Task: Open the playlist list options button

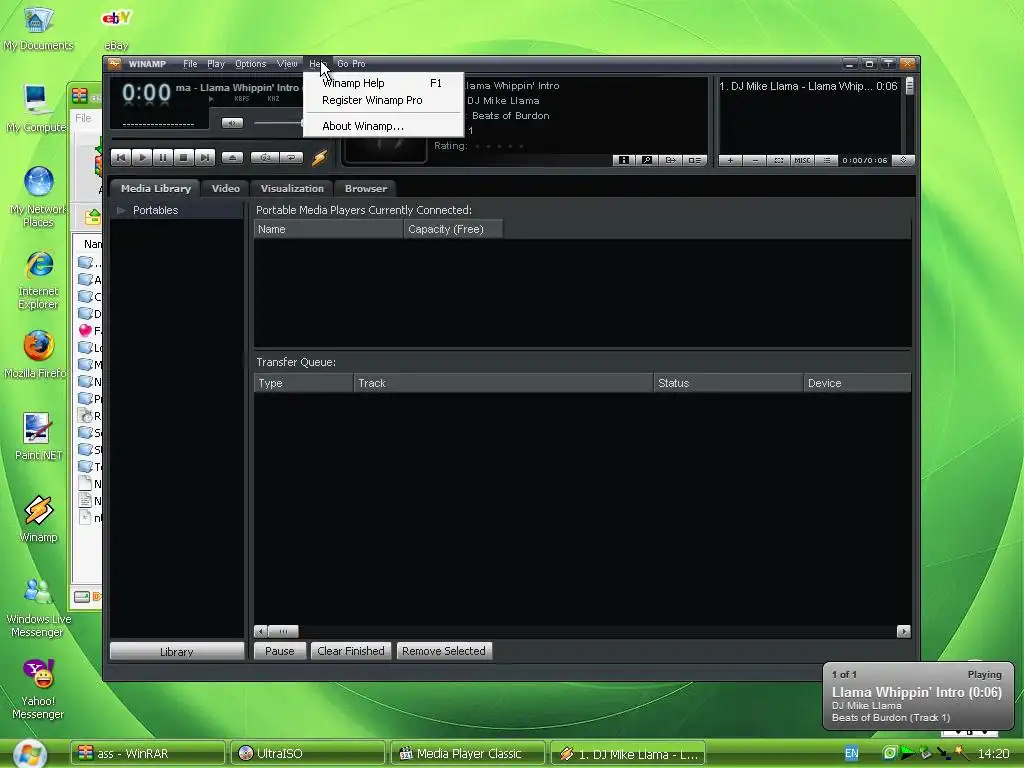Action: [827, 160]
